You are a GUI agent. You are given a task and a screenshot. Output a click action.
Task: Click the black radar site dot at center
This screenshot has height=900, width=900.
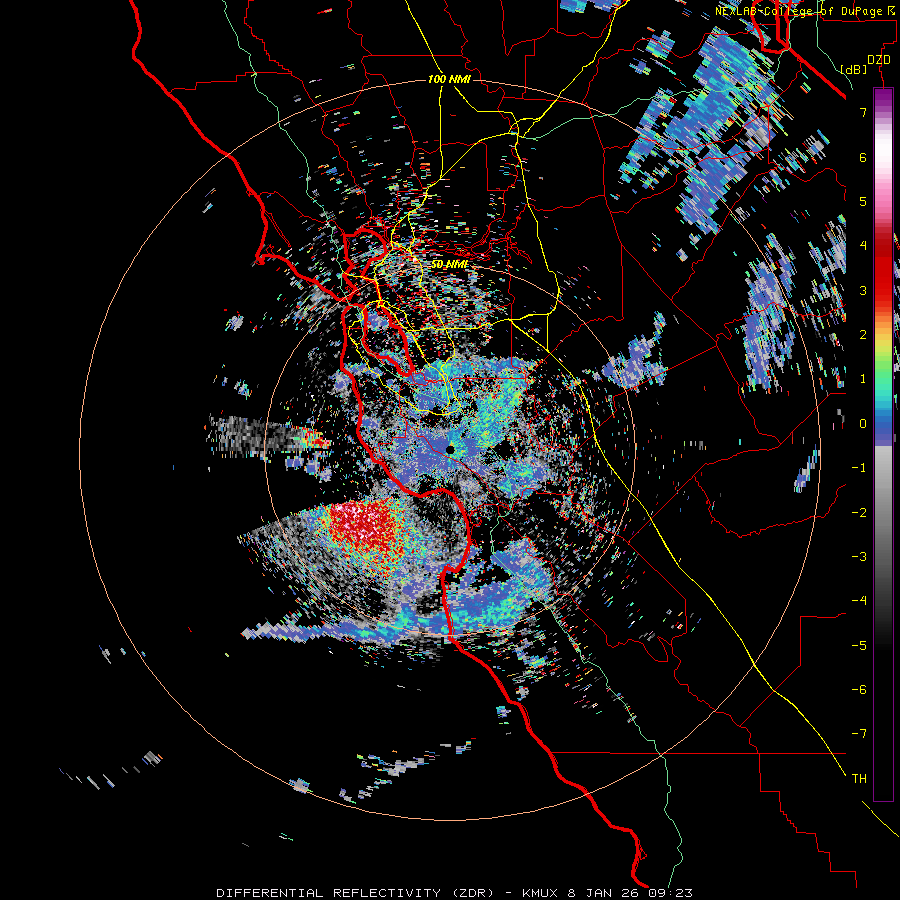(450, 450)
